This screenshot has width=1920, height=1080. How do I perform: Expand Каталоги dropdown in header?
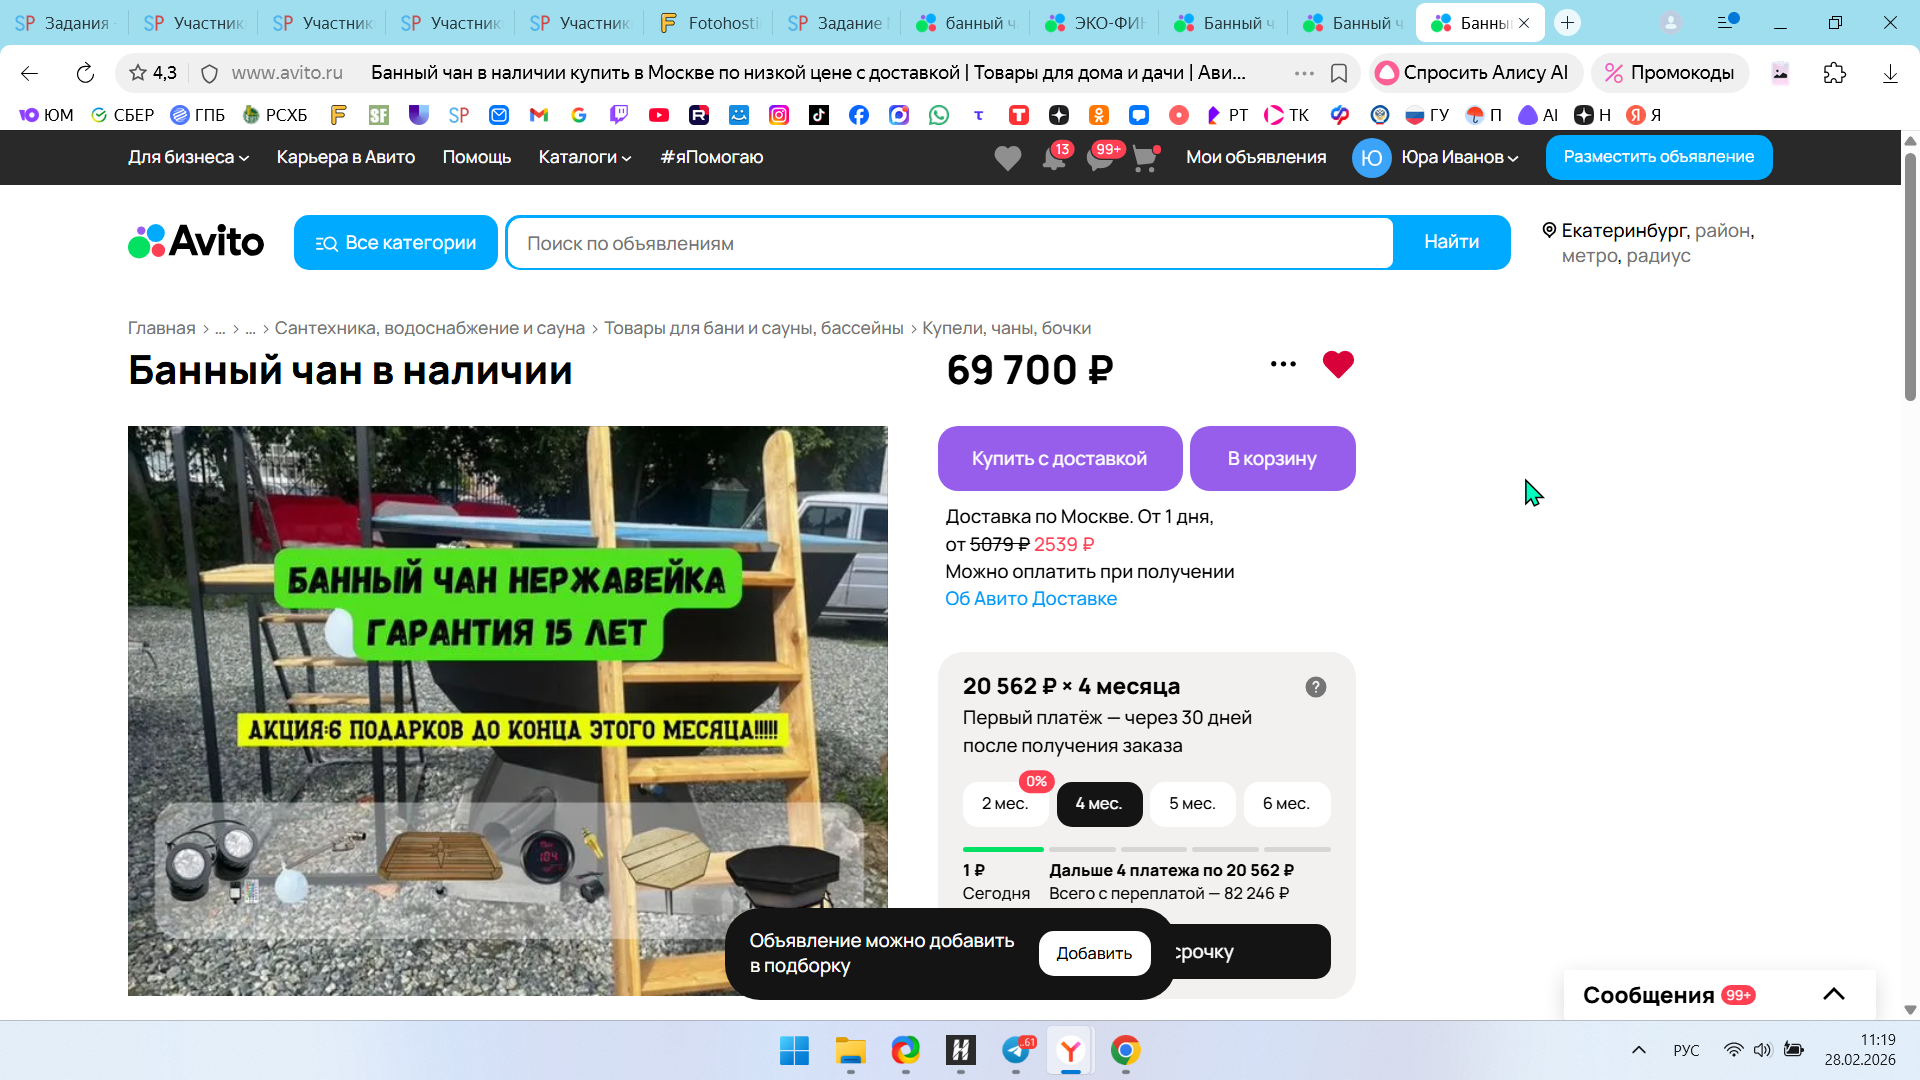coord(584,157)
